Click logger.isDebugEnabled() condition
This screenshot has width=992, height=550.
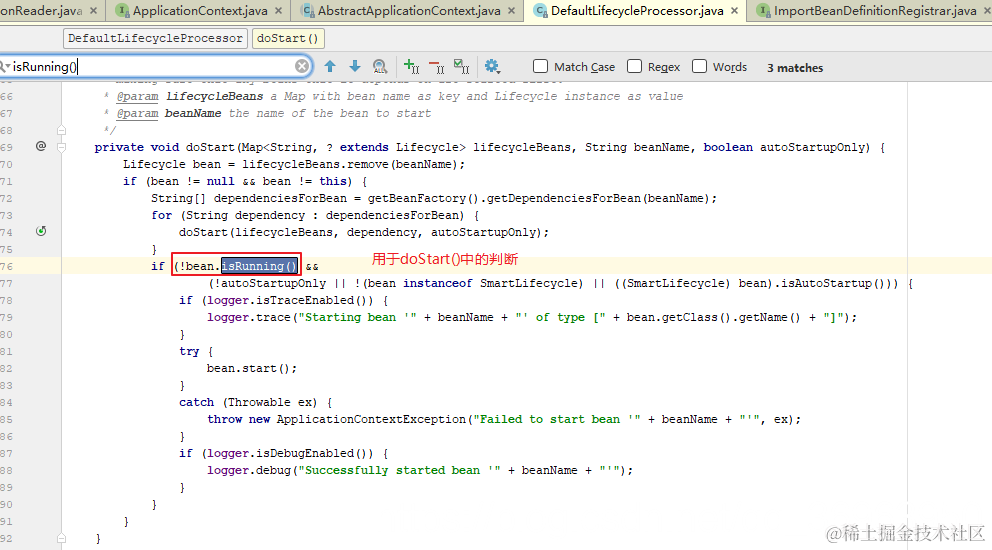coord(291,453)
